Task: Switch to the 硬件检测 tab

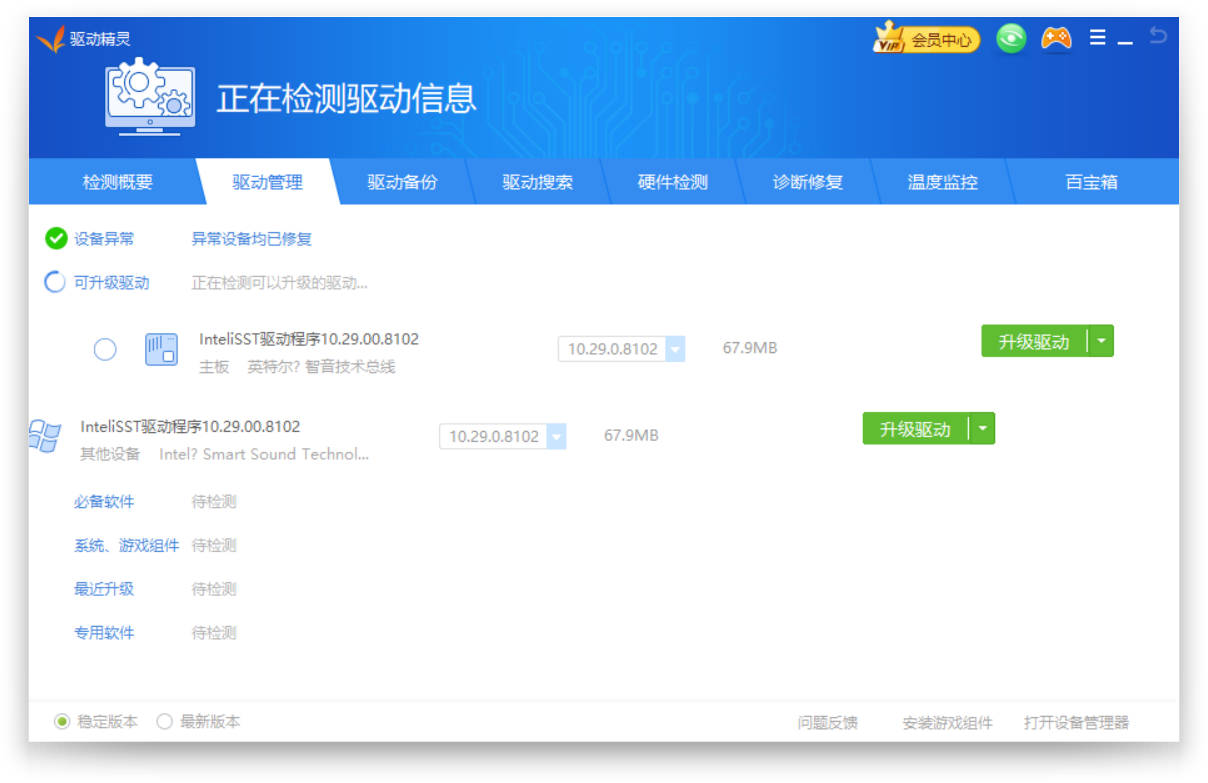Action: pyautogui.click(x=672, y=183)
